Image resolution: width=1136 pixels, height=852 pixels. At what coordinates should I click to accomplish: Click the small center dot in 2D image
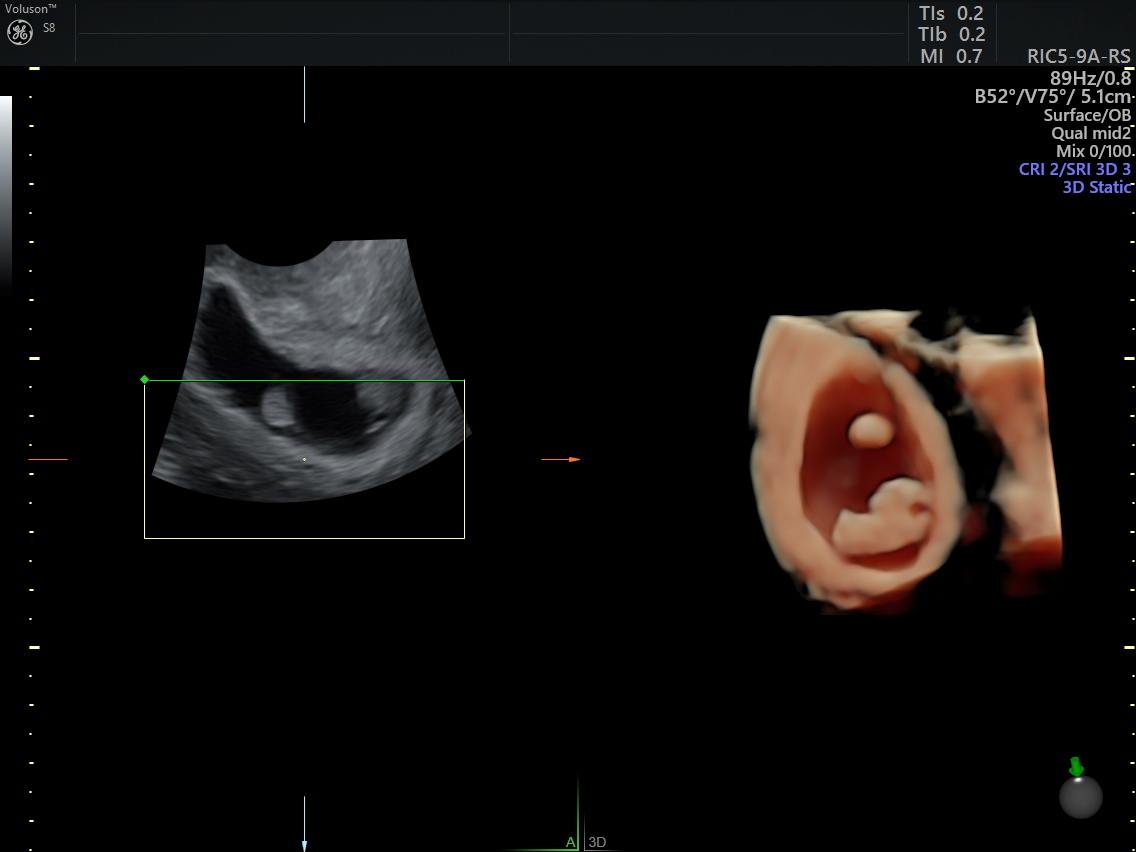[x=305, y=460]
